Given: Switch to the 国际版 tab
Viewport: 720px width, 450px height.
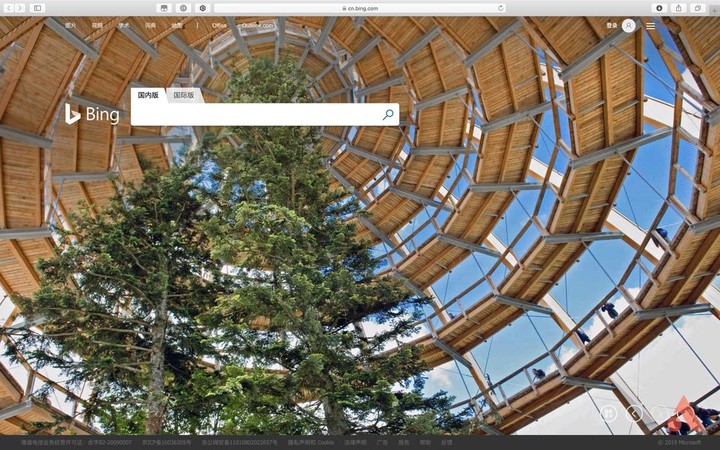Looking at the screenshot, I should pos(183,95).
